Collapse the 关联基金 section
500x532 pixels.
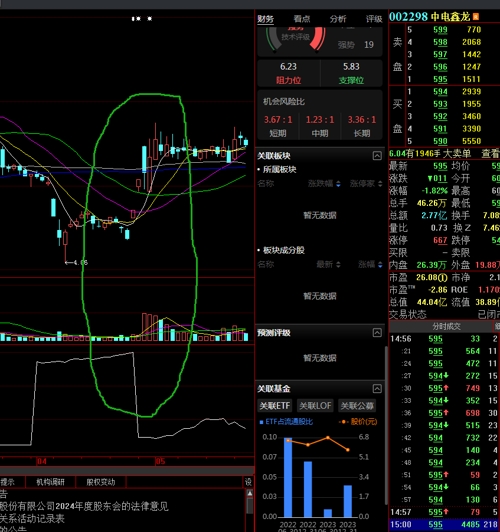377,388
